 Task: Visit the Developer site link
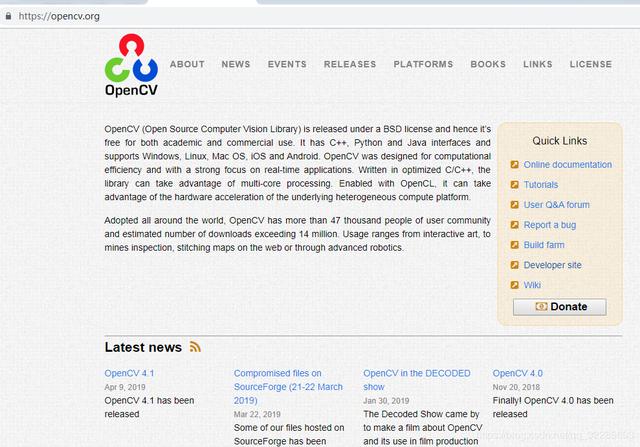pos(553,265)
